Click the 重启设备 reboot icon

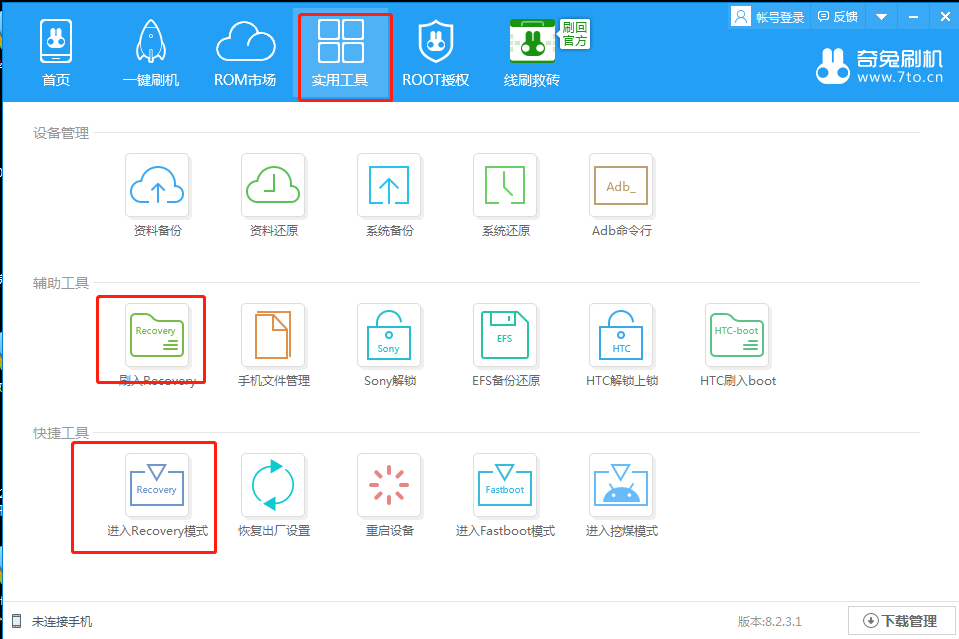(x=389, y=485)
